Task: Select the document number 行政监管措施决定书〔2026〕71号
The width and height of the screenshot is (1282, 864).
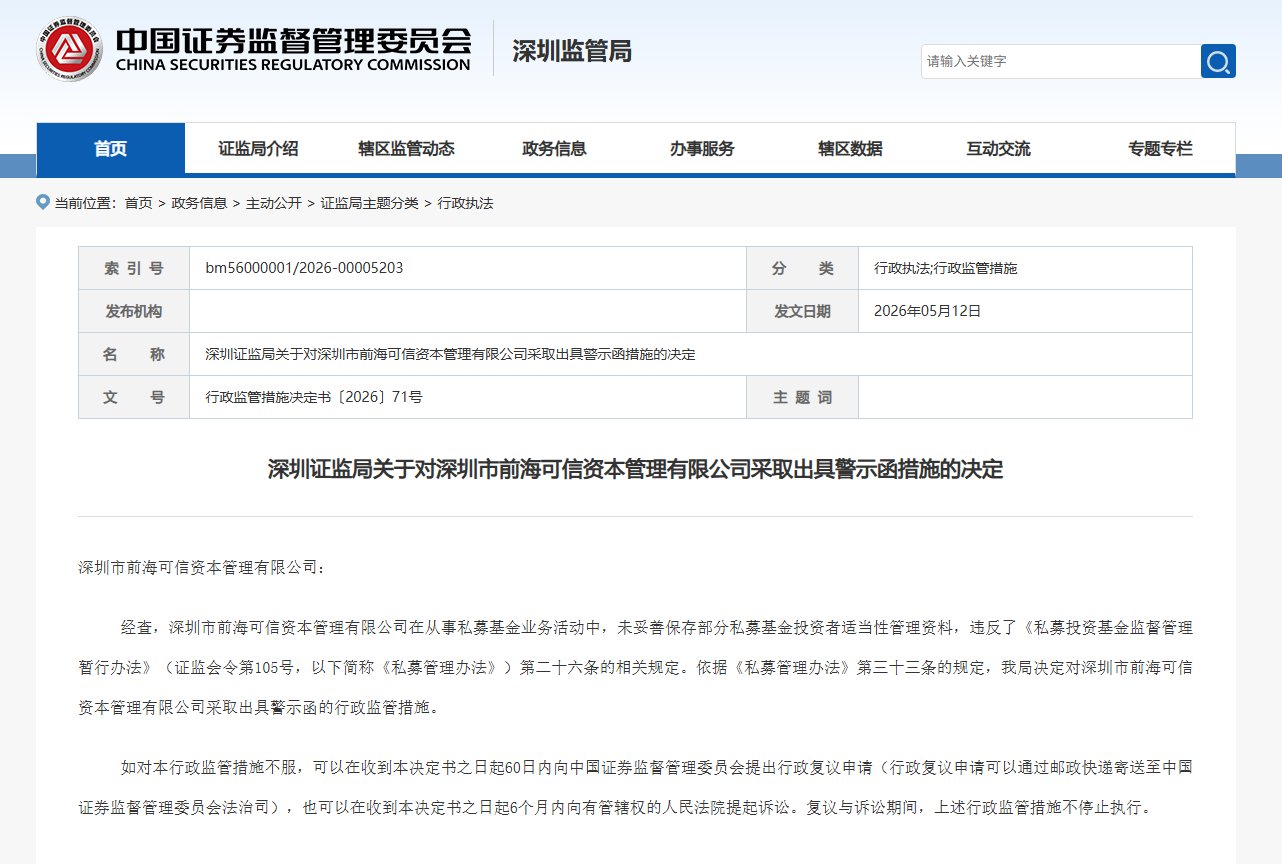Action: 314,397
